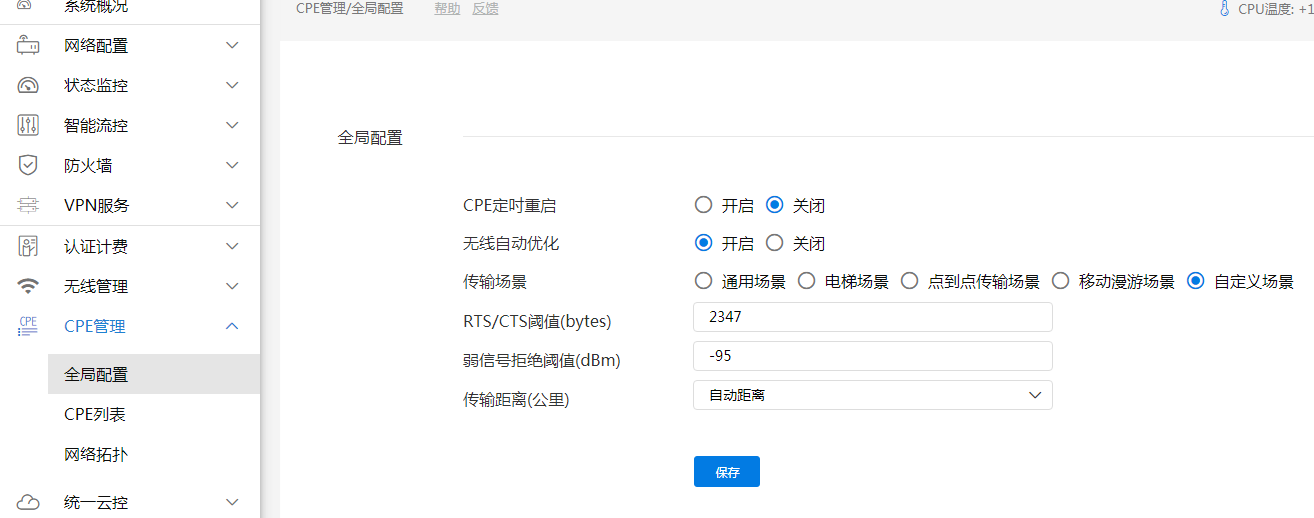Select the 电梯场景 transmission scenario

pos(807,281)
